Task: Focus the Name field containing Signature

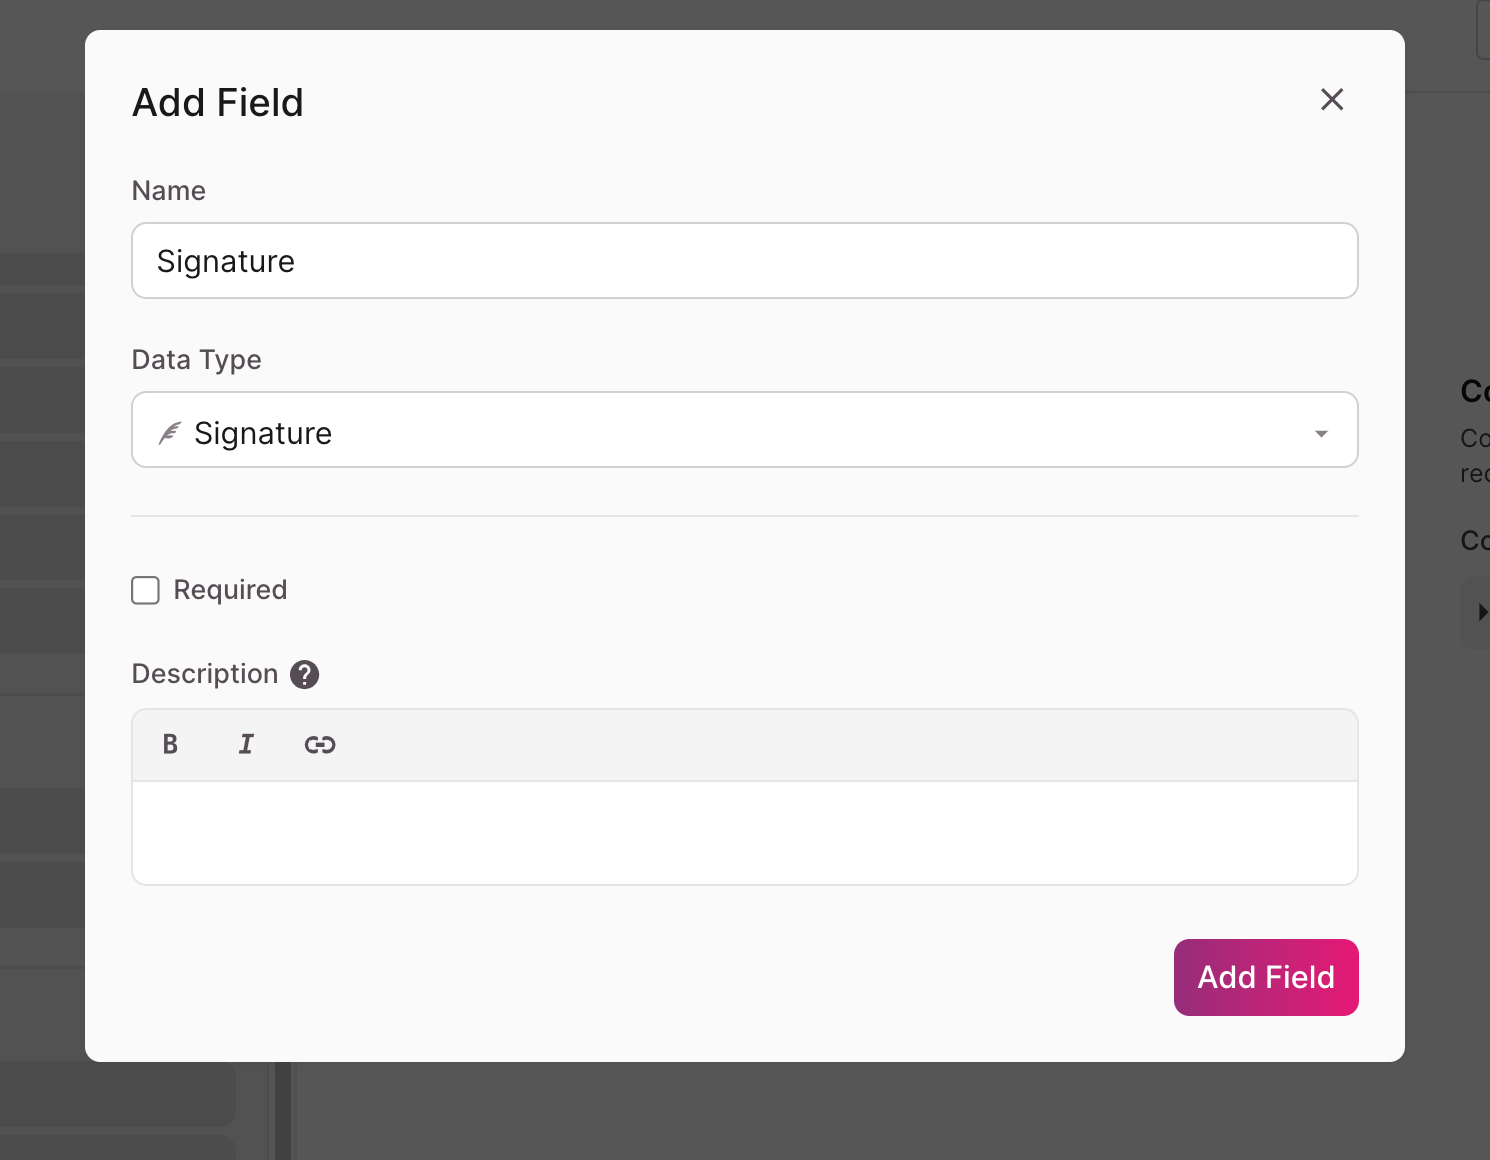Action: point(745,261)
